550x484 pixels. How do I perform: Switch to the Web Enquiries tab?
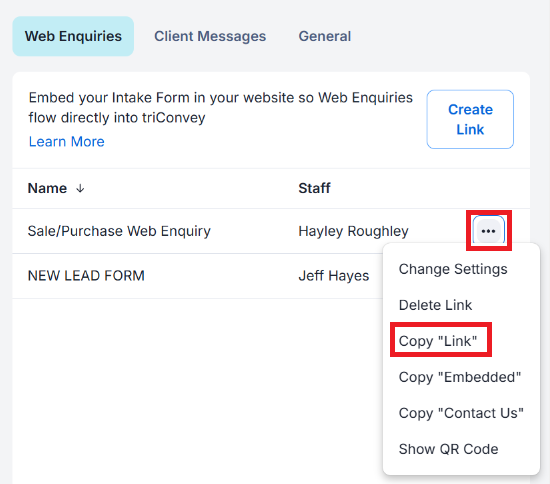click(x=73, y=36)
